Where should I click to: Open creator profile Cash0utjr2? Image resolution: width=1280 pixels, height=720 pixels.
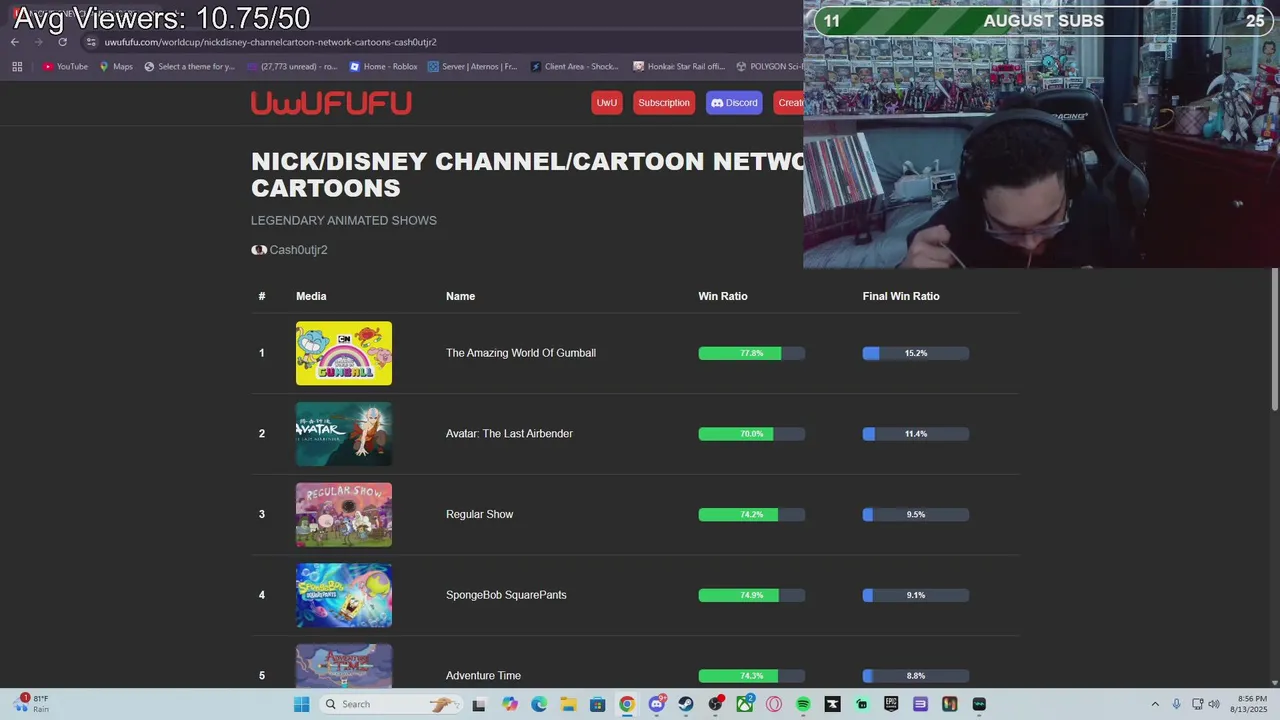coord(289,250)
